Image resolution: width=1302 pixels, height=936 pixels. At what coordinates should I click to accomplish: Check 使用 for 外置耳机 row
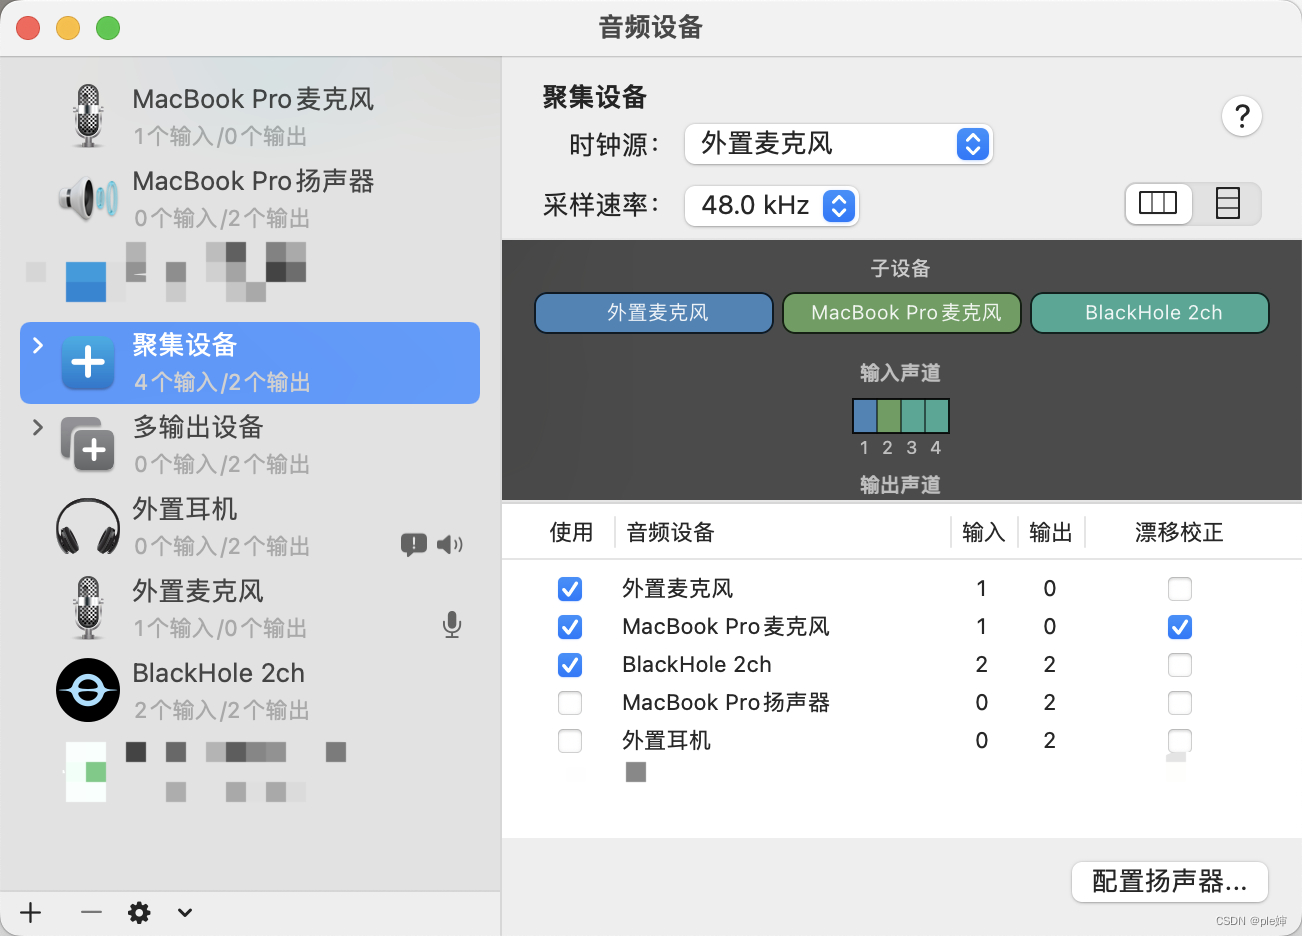point(570,741)
